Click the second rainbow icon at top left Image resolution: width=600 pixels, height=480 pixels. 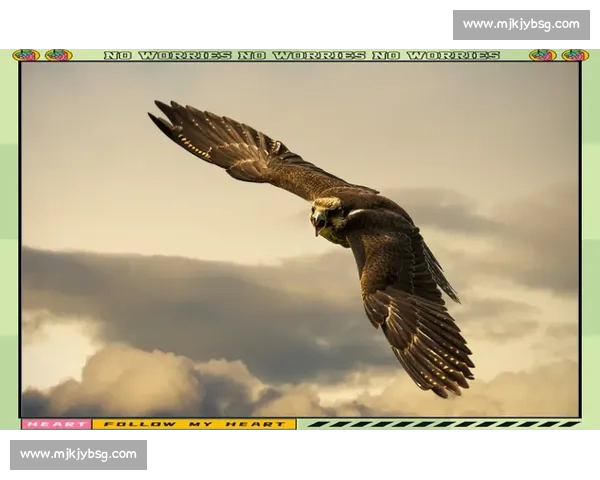tap(58, 55)
